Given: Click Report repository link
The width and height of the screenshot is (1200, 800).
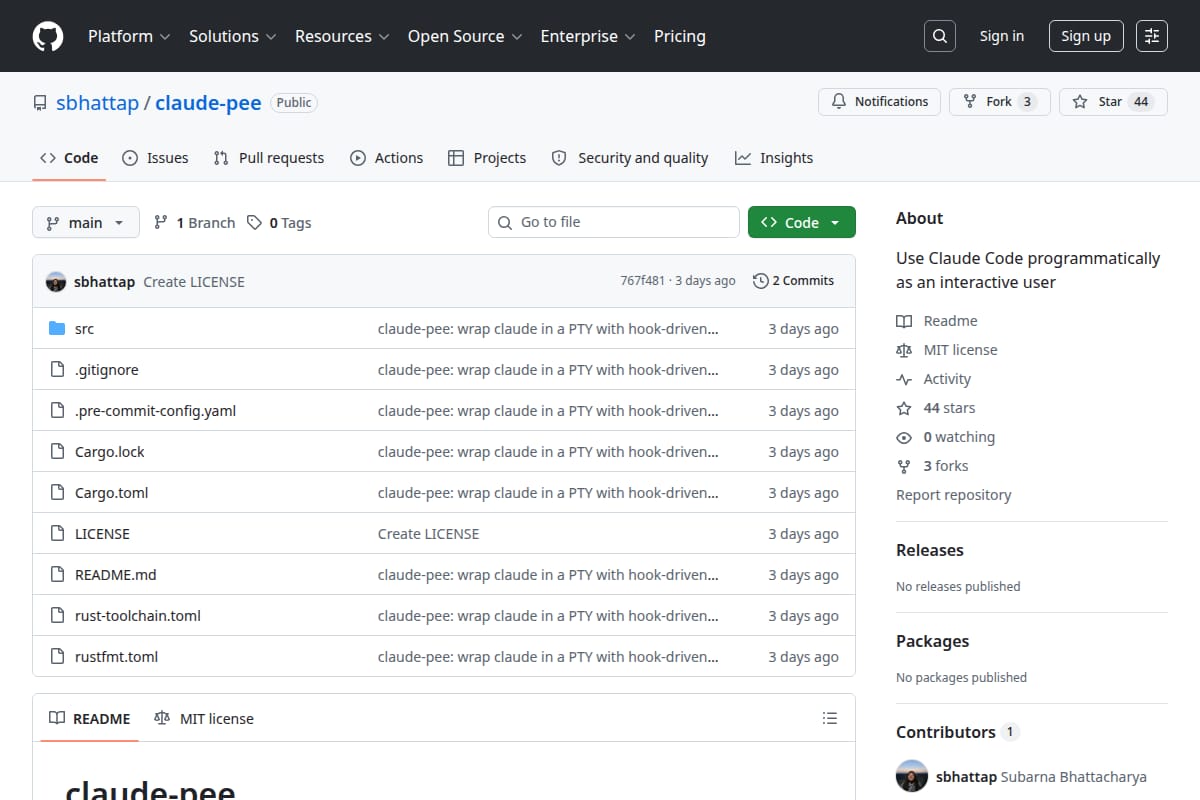Looking at the screenshot, I should (953, 495).
